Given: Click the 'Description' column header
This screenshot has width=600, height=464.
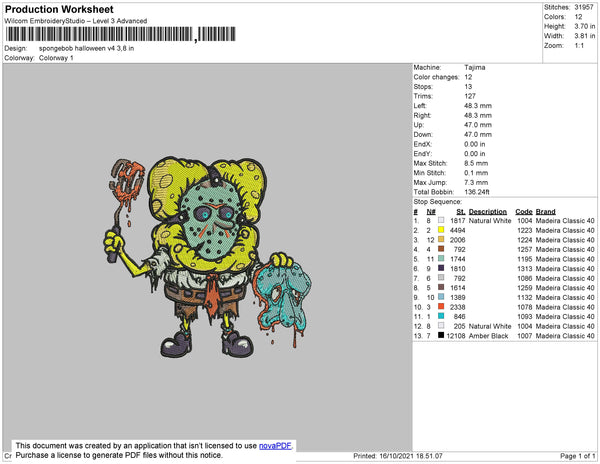Looking at the screenshot, I should (488, 212).
